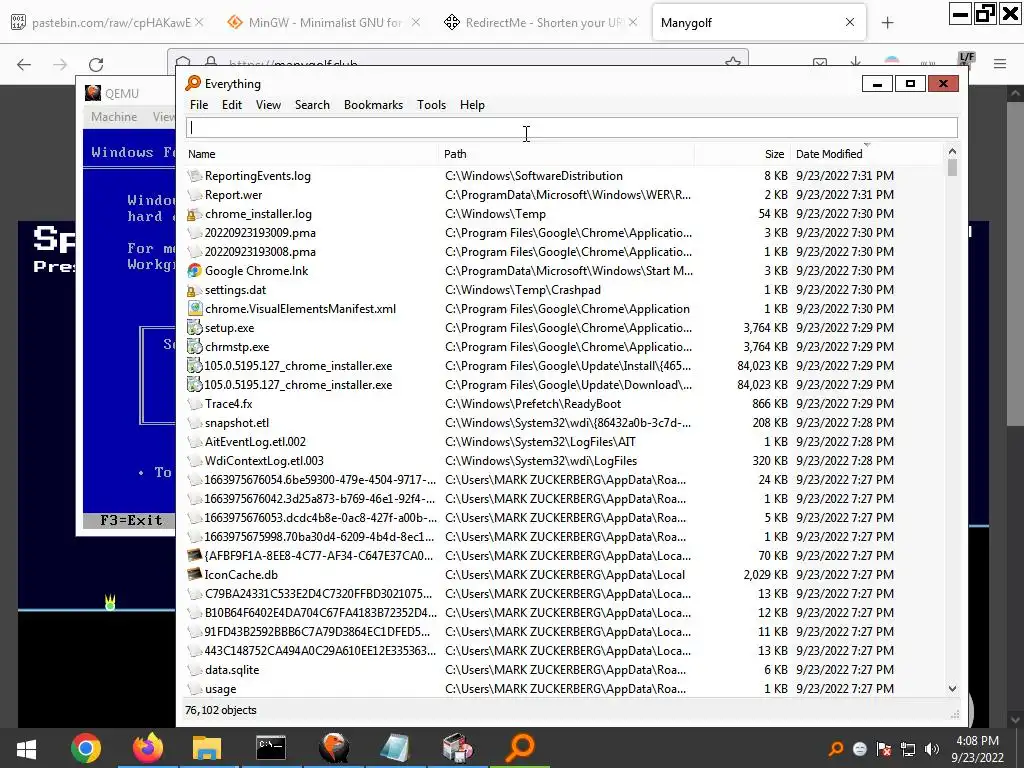Open a new browser tab
This screenshot has height=768, width=1024.
point(887,23)
